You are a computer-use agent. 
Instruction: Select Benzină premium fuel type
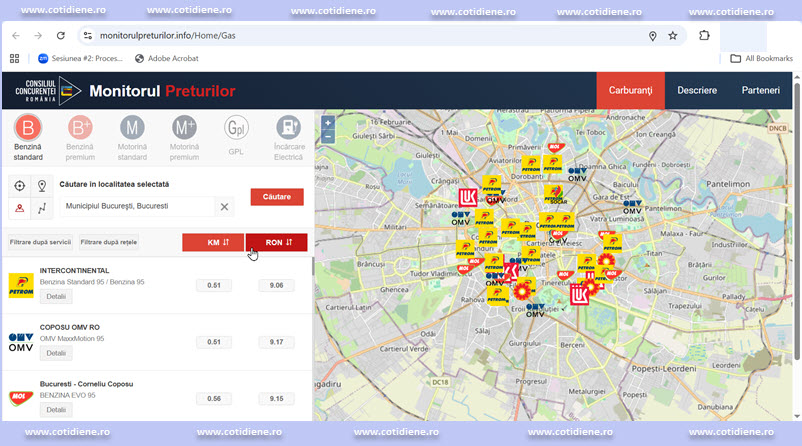click(x=80, y=128)
